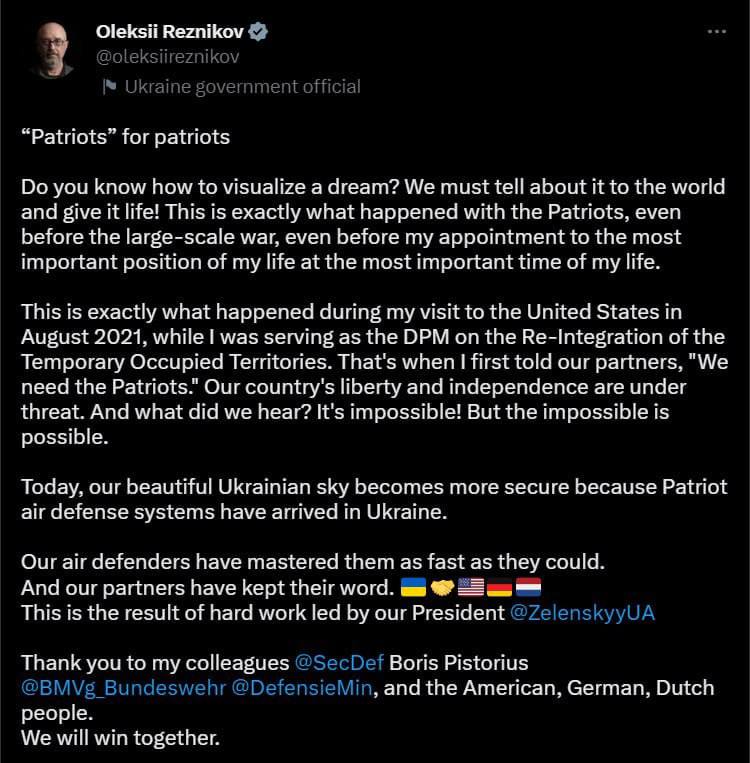Viewport: 750px width, 763px height.
Task: Open the @ZelenskyyUA mention
Action: (582, 612)
